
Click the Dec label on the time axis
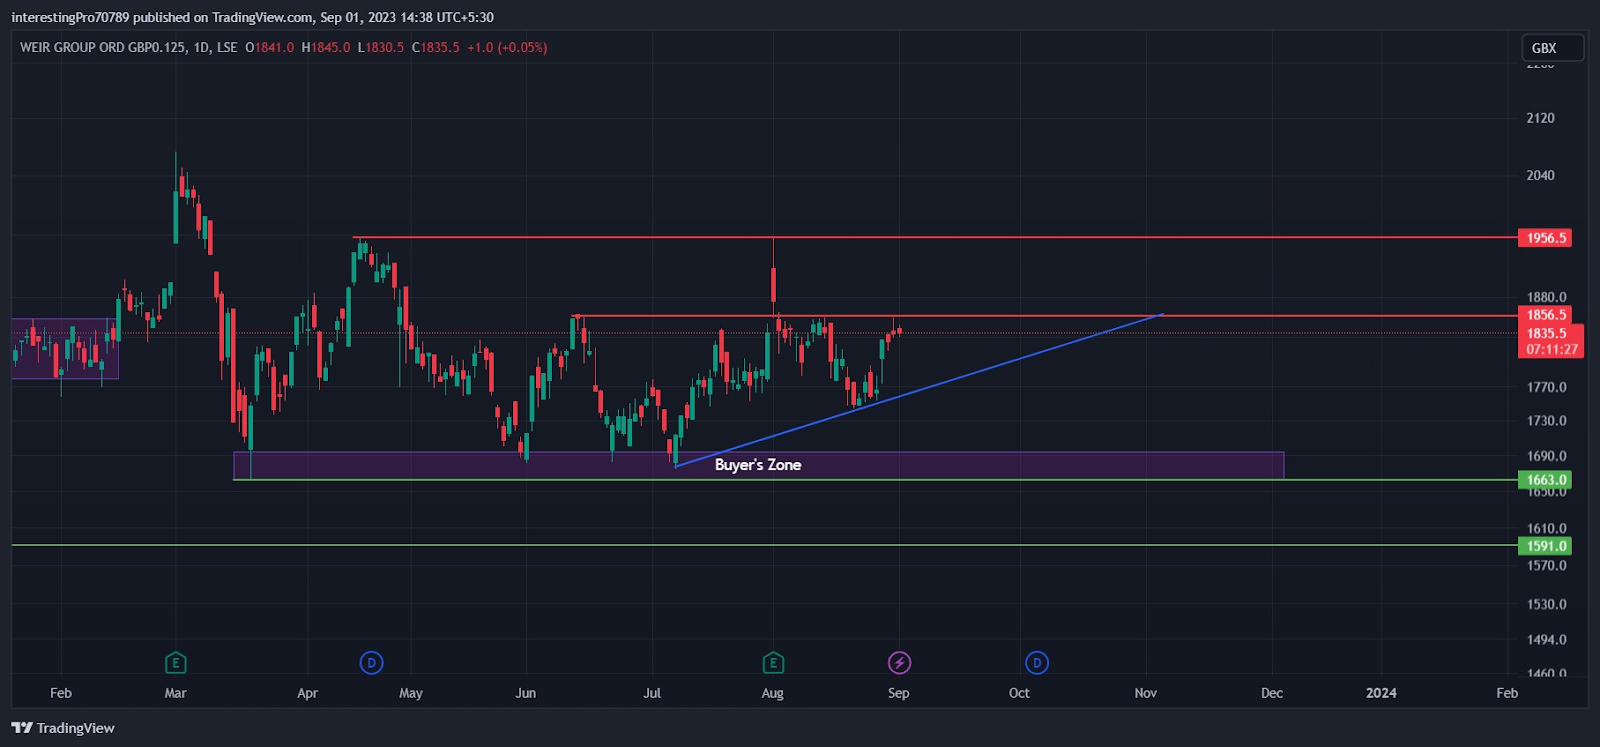pyautogui.click(x=1271, y=693)
